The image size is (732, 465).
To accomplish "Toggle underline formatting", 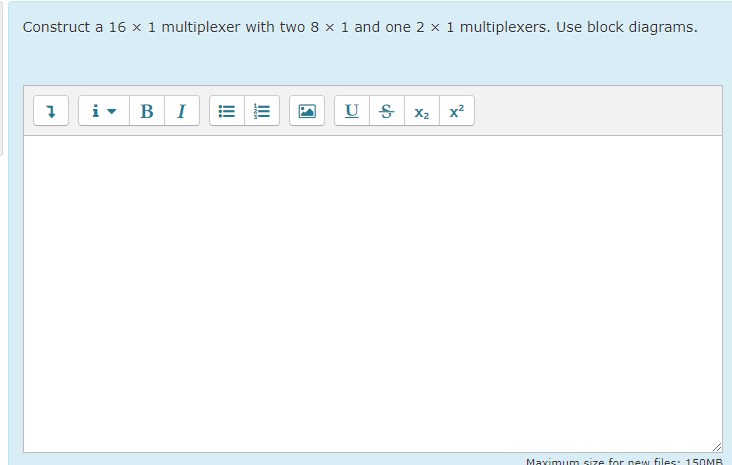I will point(352,111).
